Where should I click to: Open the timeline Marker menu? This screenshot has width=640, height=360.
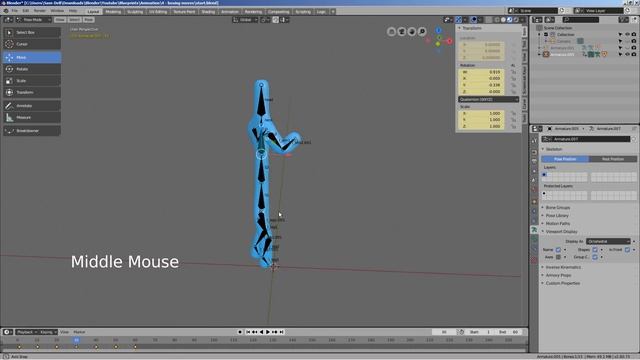coord(79,332)
